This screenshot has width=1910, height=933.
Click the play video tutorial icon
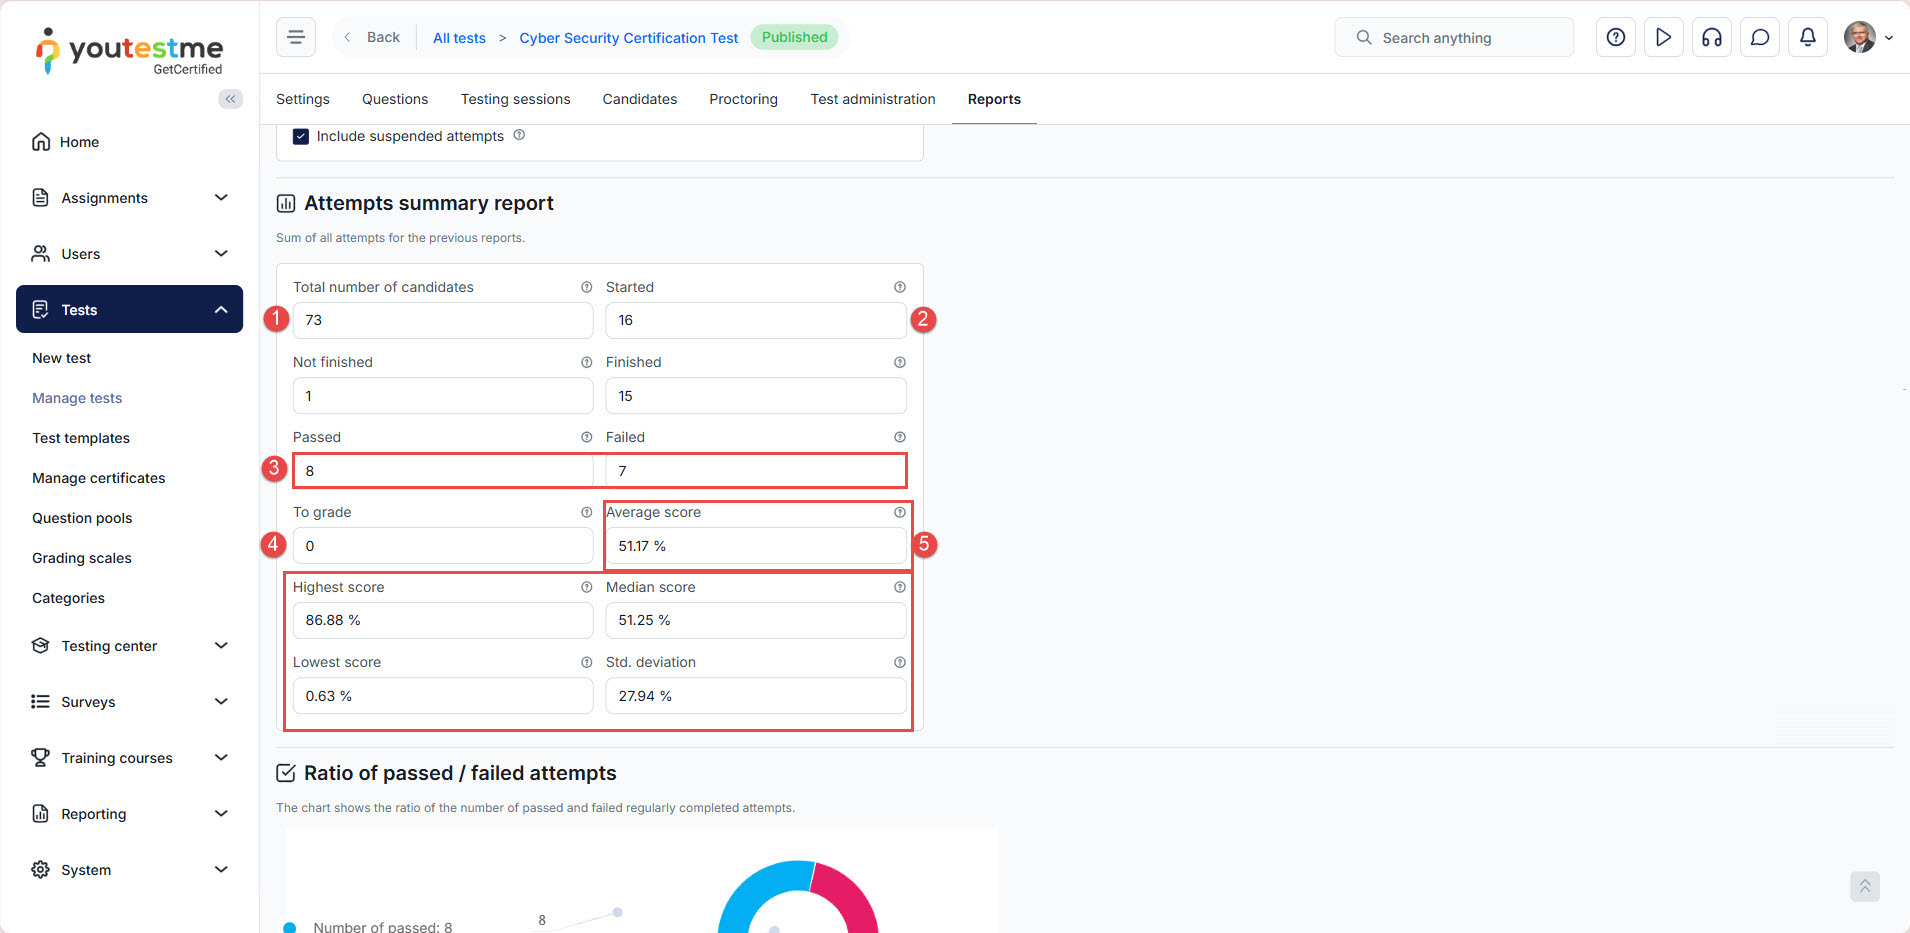click(1663, 37)
